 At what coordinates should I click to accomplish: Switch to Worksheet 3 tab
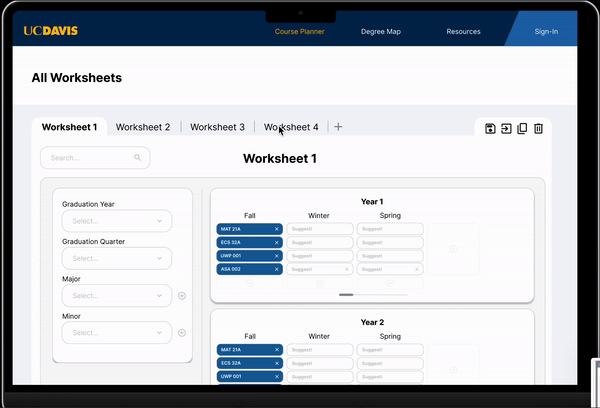pos(217,127)
